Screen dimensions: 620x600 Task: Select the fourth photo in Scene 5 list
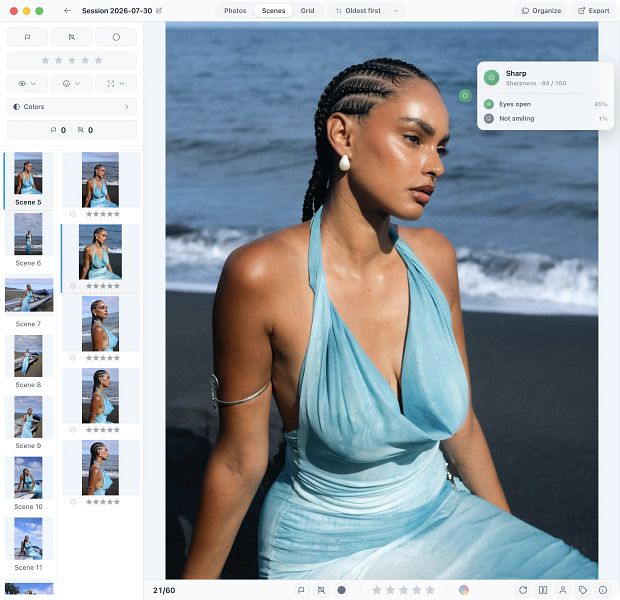coord(100,396)
